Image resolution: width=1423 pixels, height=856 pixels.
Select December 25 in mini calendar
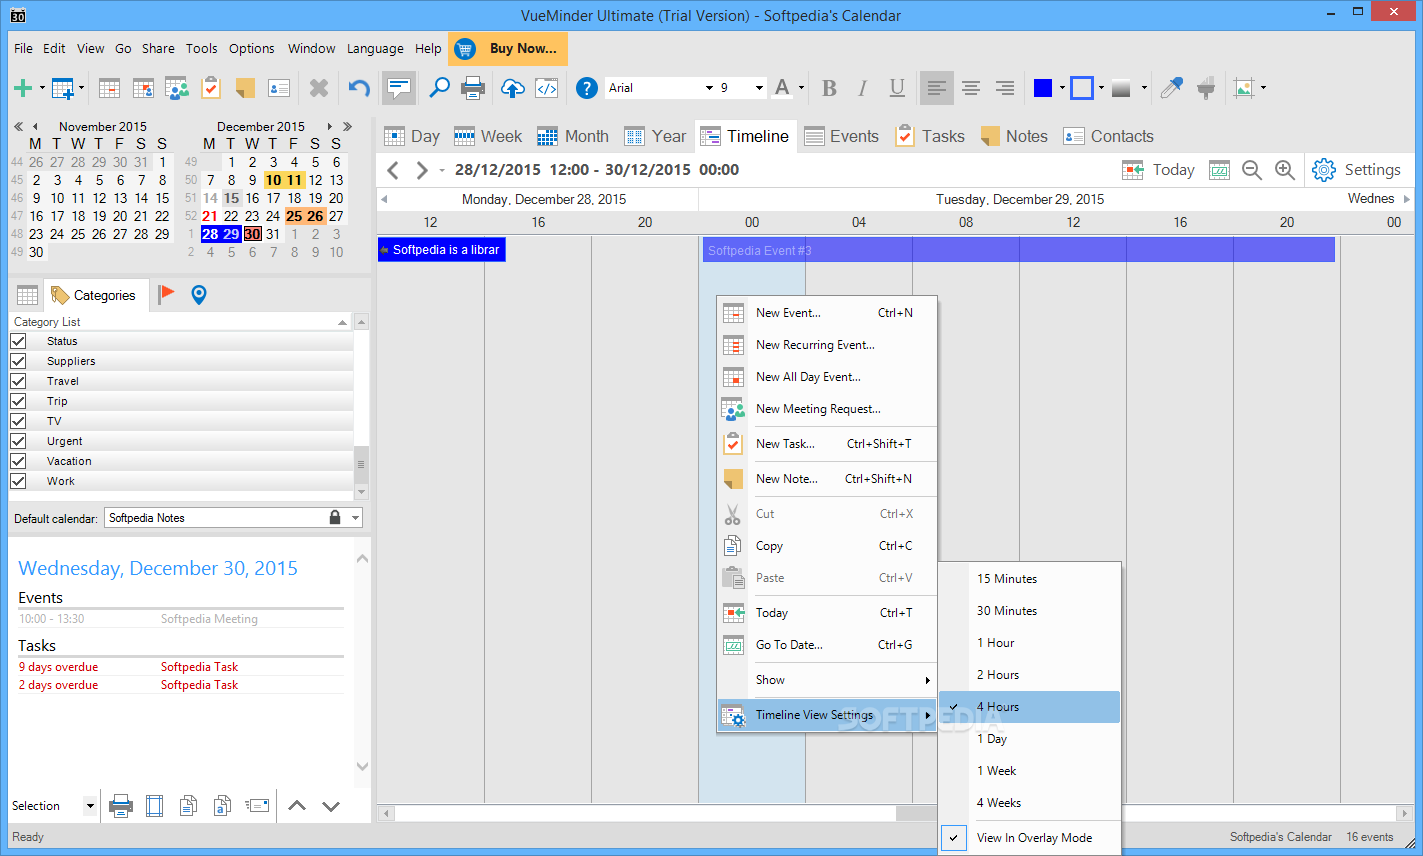[x=294, y=215]
